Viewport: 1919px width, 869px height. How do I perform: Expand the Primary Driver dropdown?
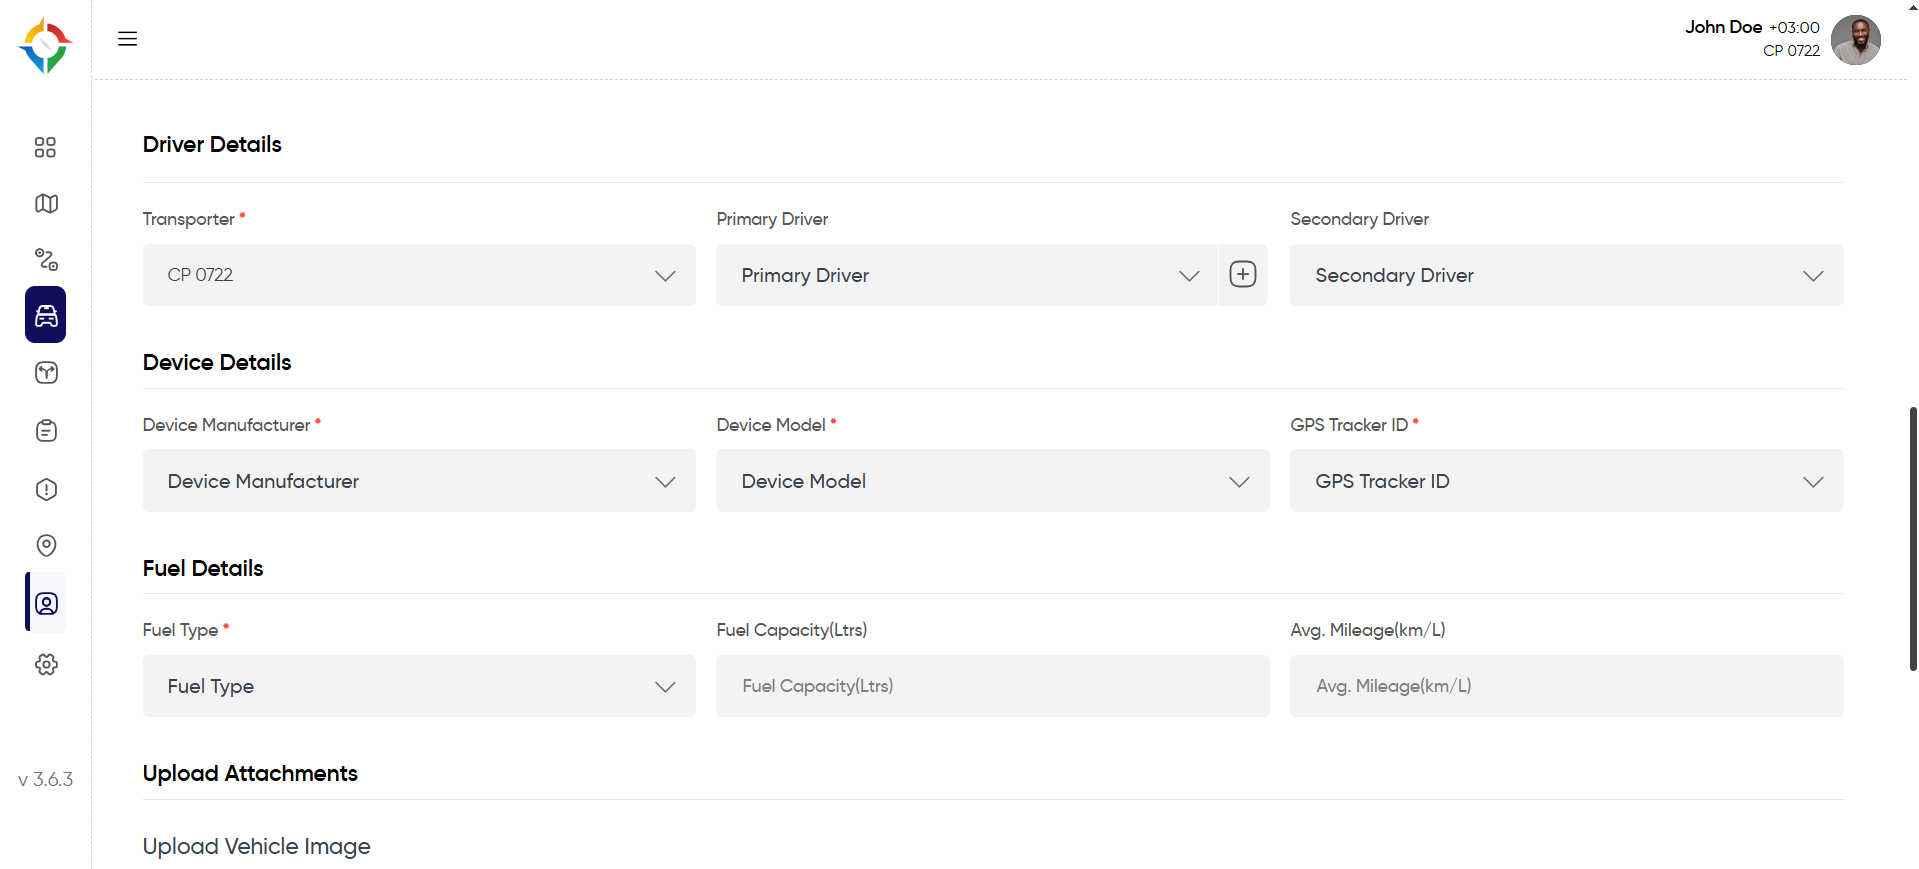coord(967,275)
